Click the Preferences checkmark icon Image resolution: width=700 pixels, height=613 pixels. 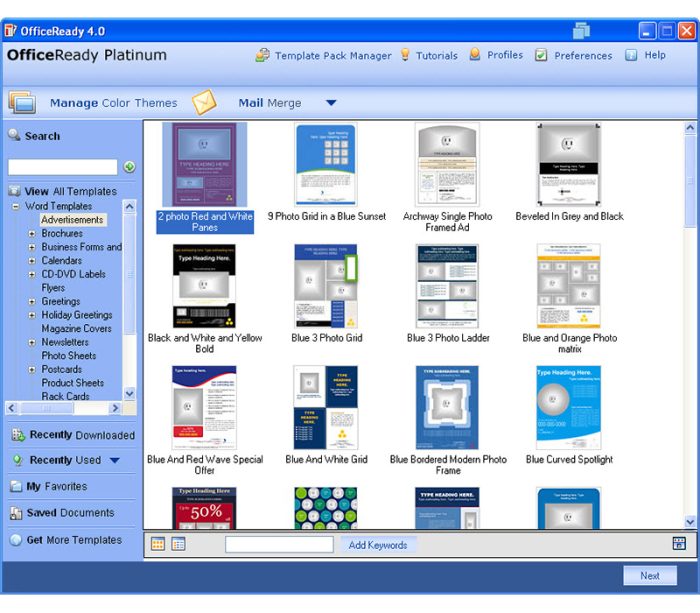[x=541, y=55]
